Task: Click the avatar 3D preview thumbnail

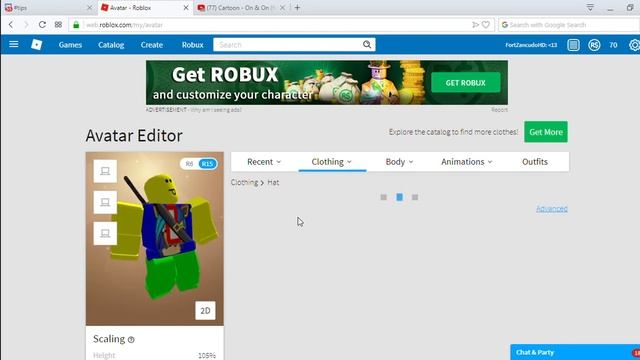Action: [155, 239]
